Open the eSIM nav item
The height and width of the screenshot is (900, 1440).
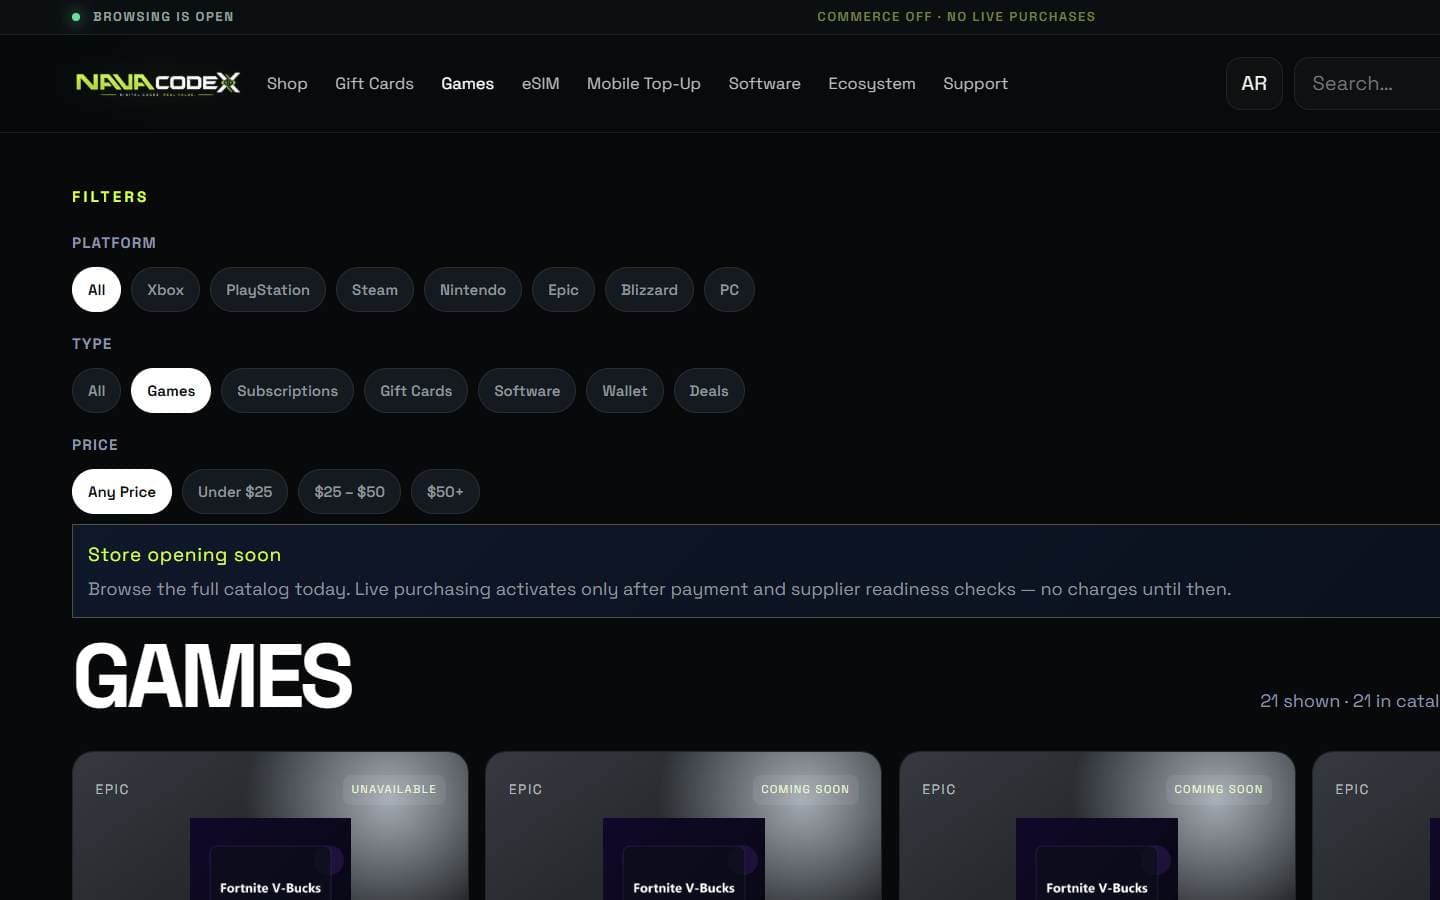click(540, 84)
